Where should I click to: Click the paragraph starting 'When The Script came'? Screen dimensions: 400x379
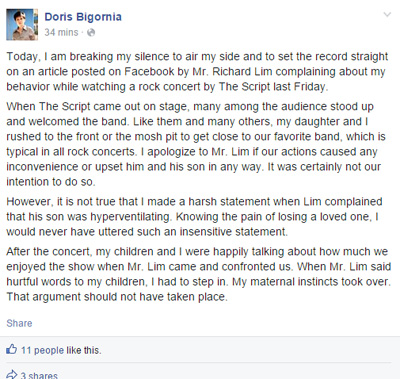pyautogui.click(x=196, y=144)
